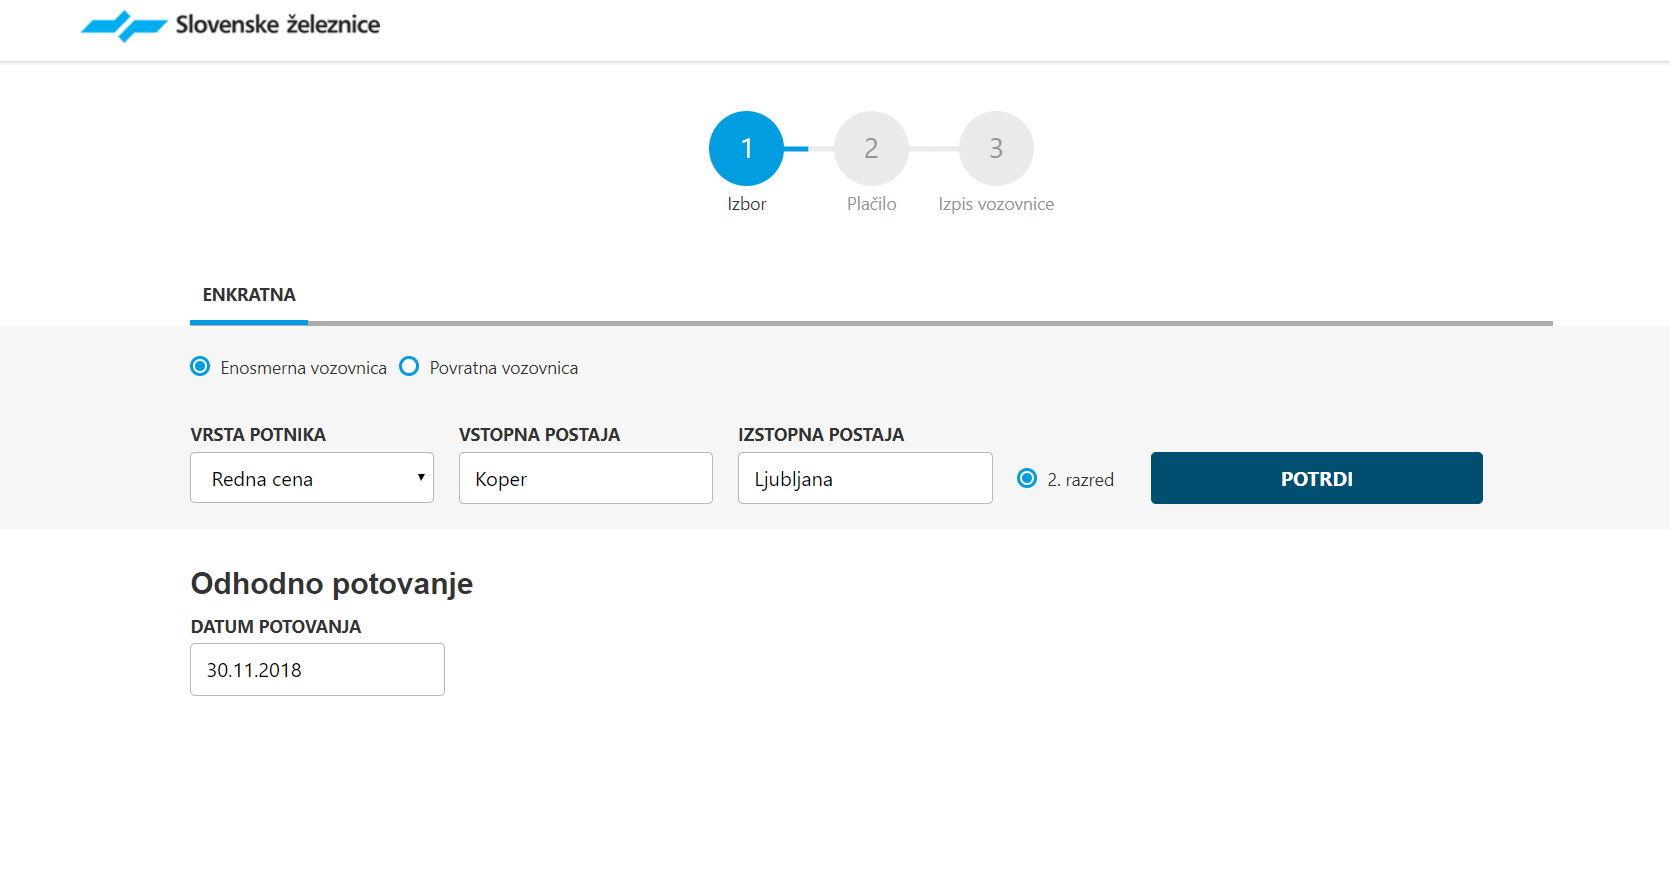Click the Izstopna postaja field with Ljubljana
This screenshot has height=879, width=1670.
pos(865,478)
